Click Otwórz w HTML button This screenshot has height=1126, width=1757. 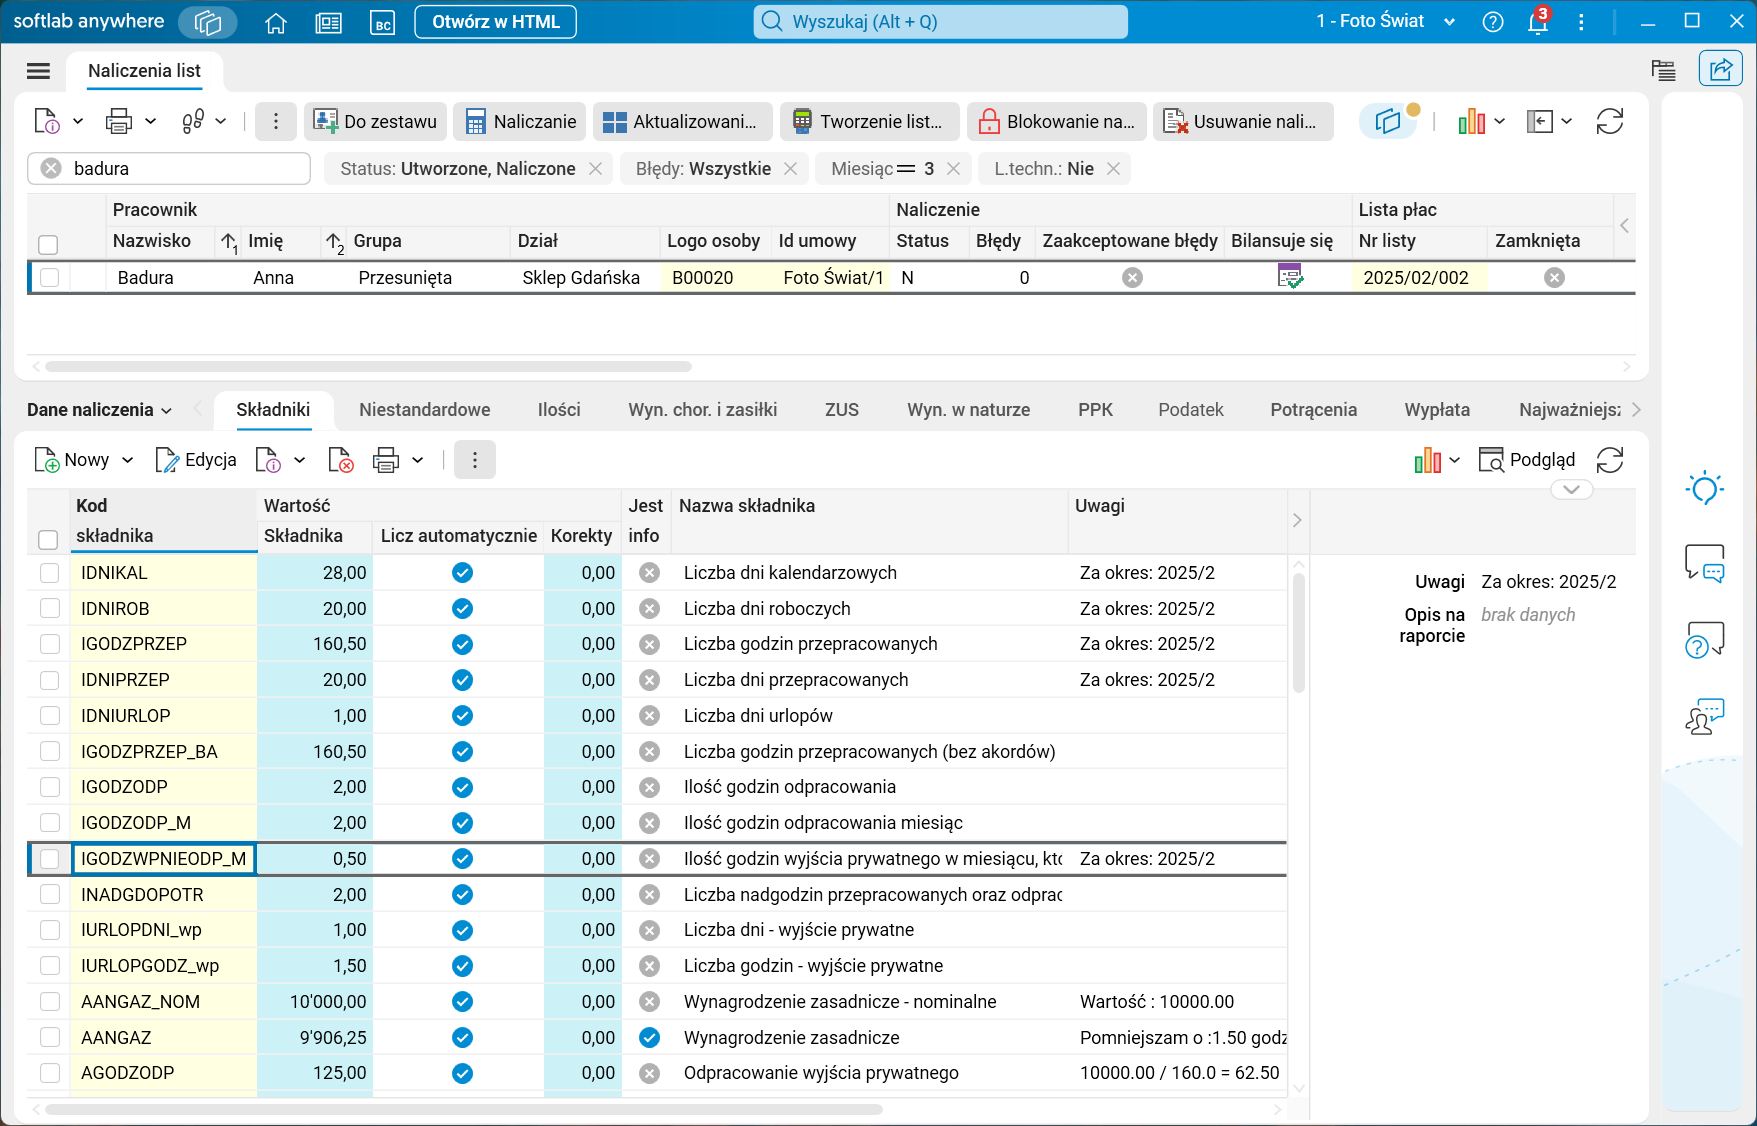495,22
